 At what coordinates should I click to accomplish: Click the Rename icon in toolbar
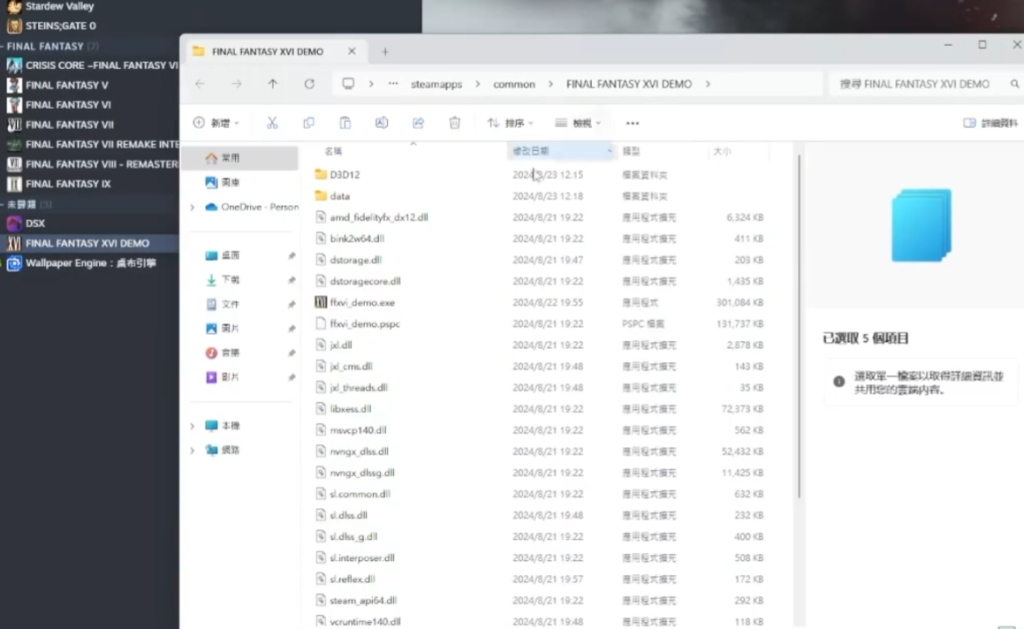click(x=381, y=123)
